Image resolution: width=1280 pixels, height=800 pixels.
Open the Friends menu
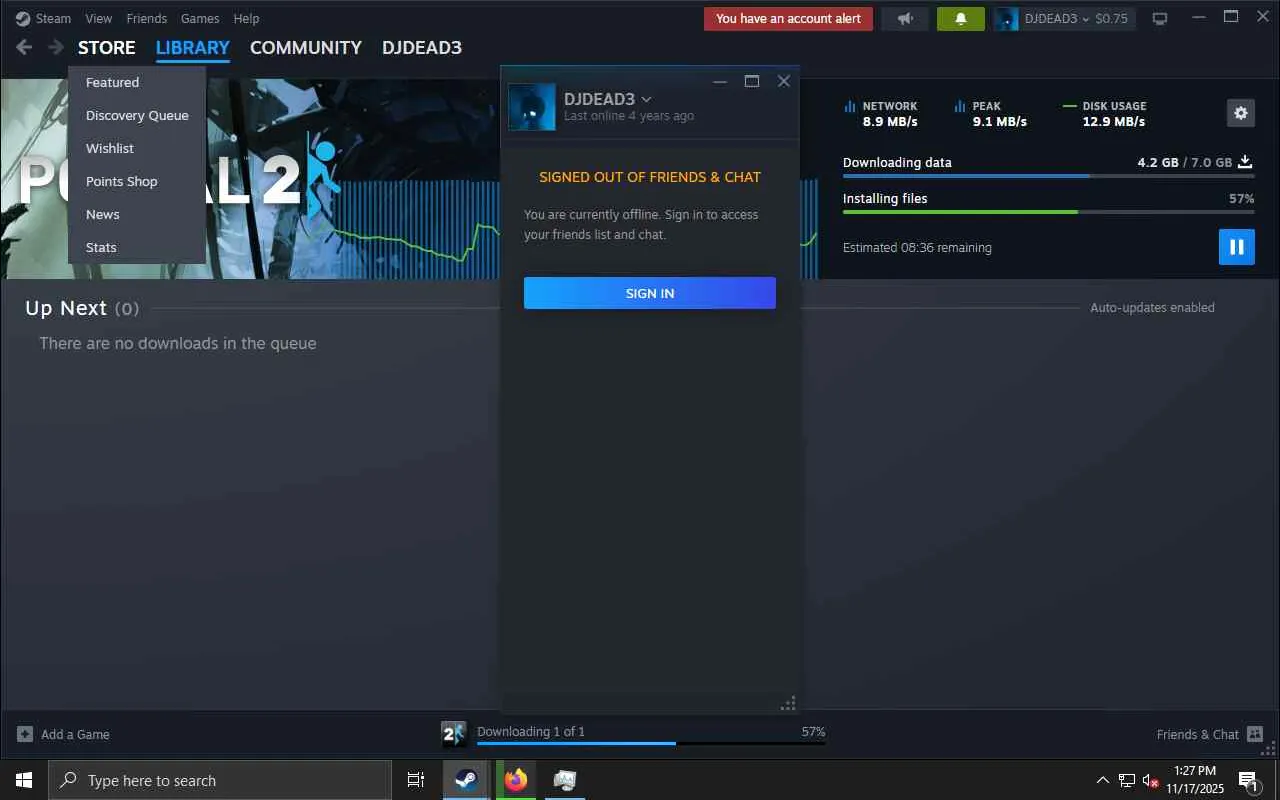(146, 18)
